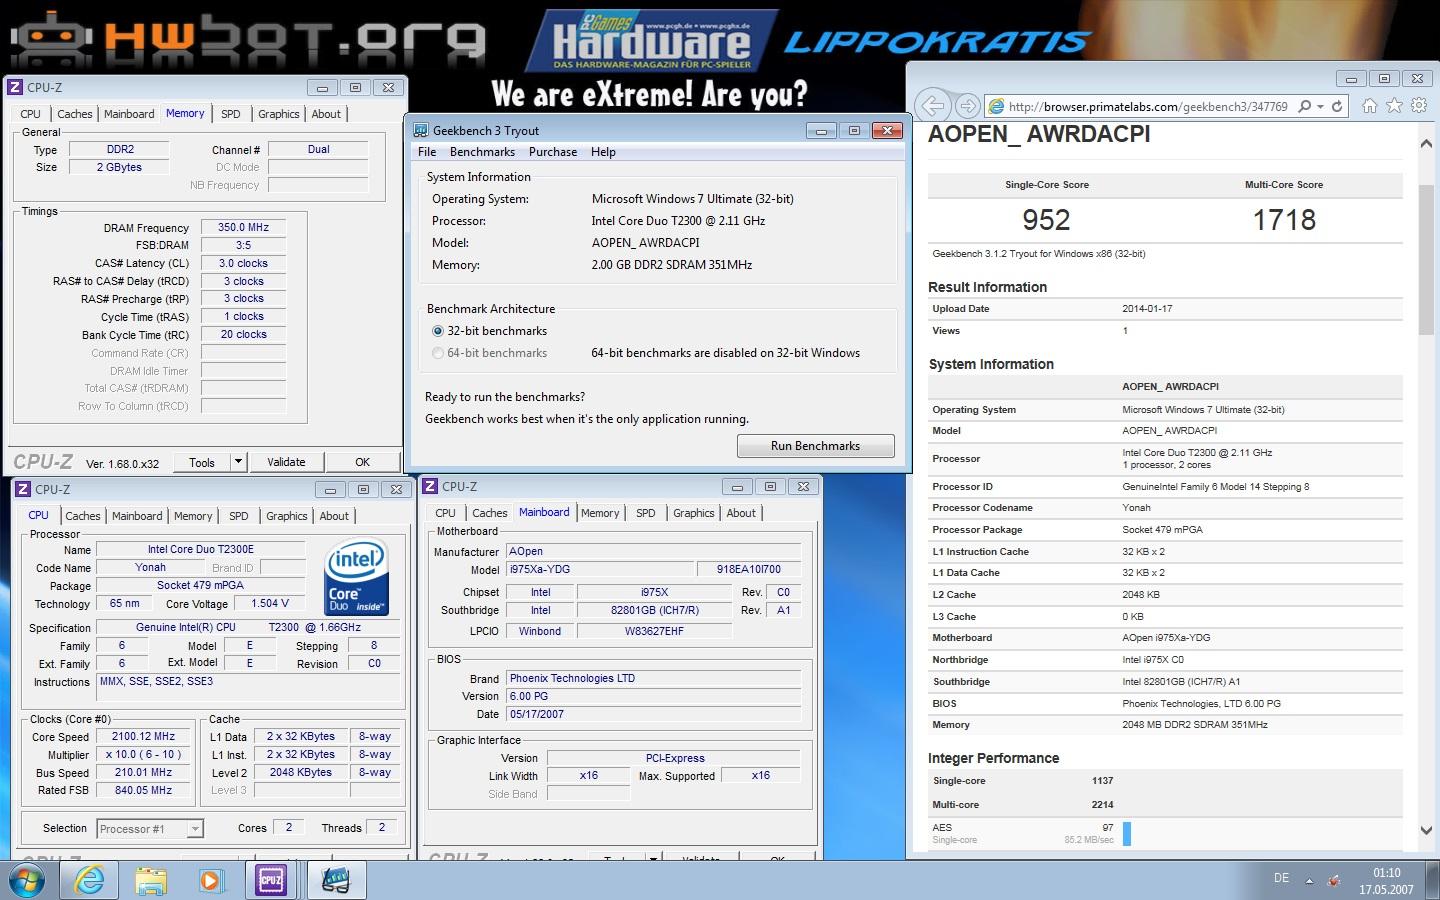
Task: Click the FSB:DRAM 3:5 value
Action: (244, 245)
